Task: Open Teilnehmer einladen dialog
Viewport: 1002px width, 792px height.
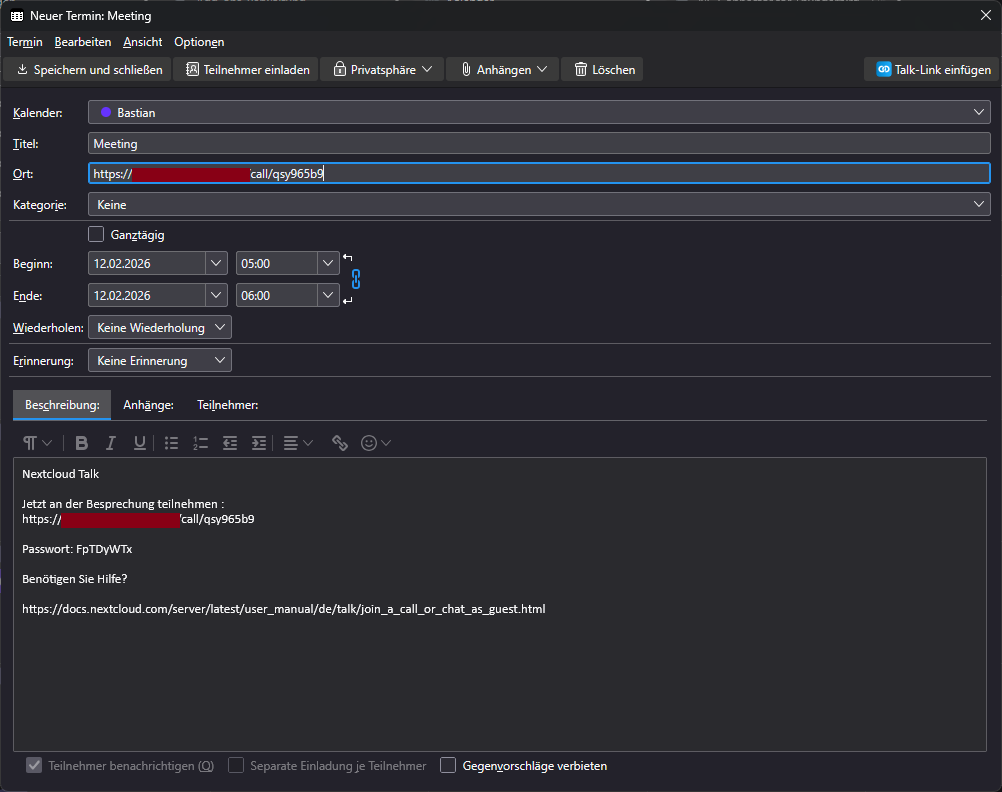Action: [x=246, y=70]
